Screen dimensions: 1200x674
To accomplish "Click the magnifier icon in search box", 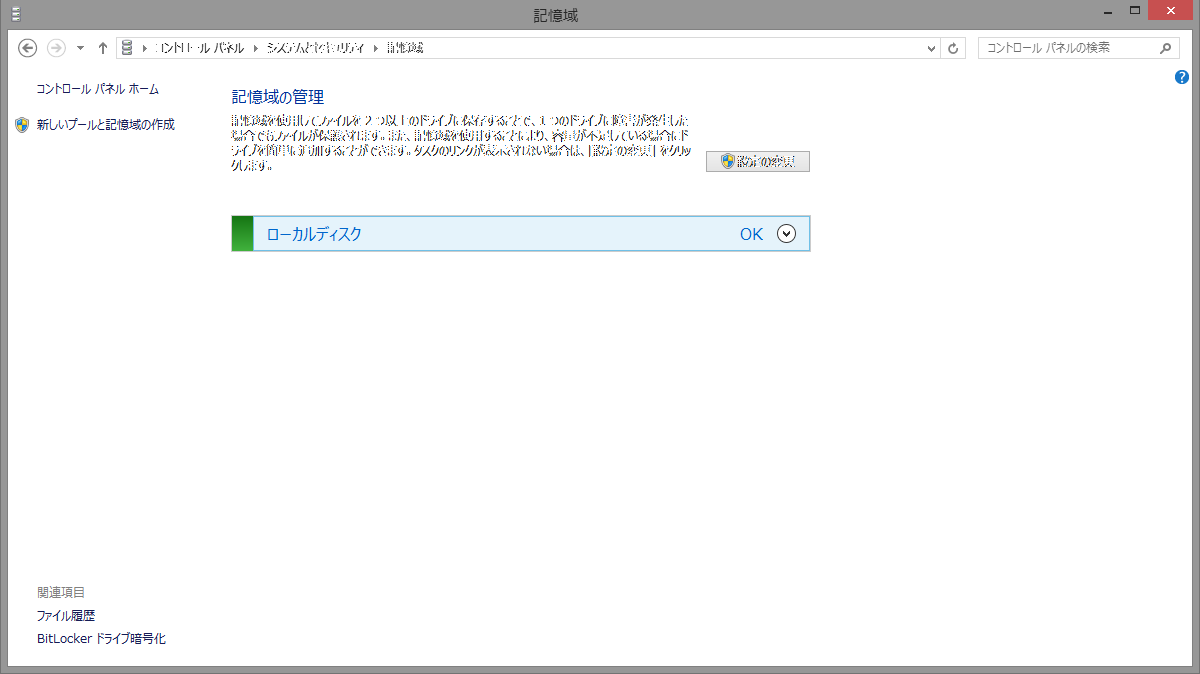I will coord(1165,48).
